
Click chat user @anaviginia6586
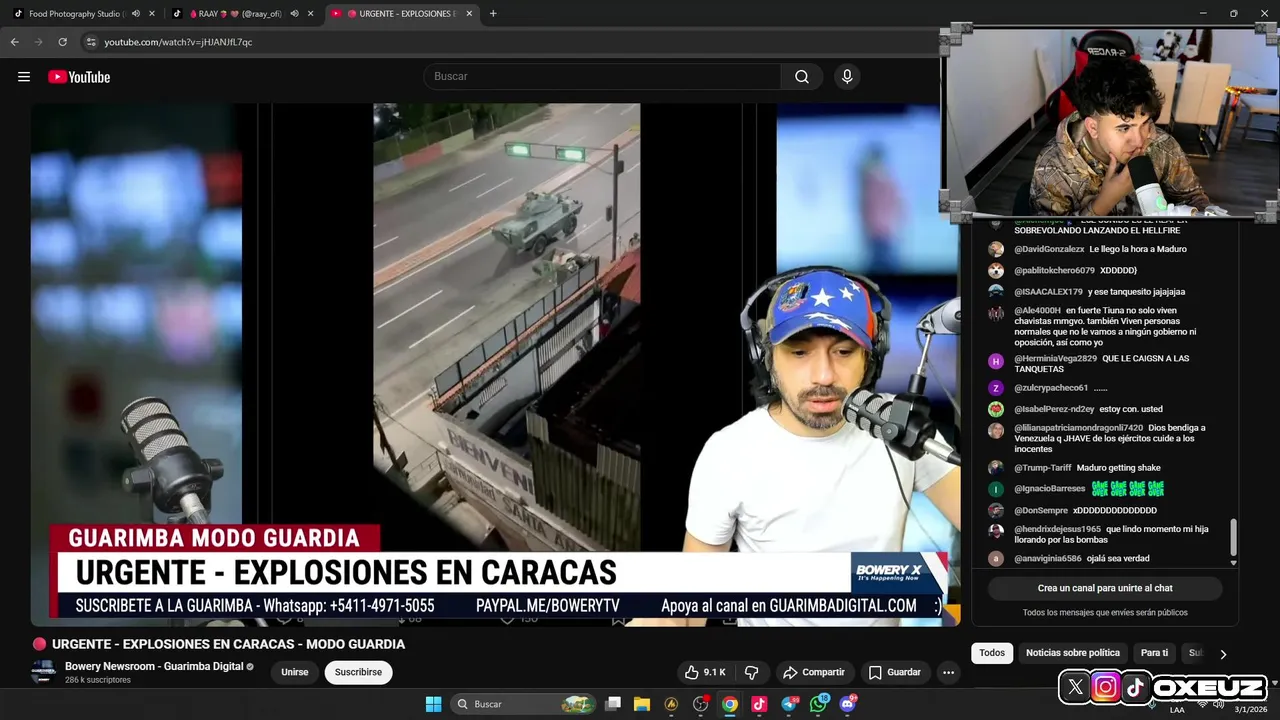pyautogui.click(x=1047, y=559)
